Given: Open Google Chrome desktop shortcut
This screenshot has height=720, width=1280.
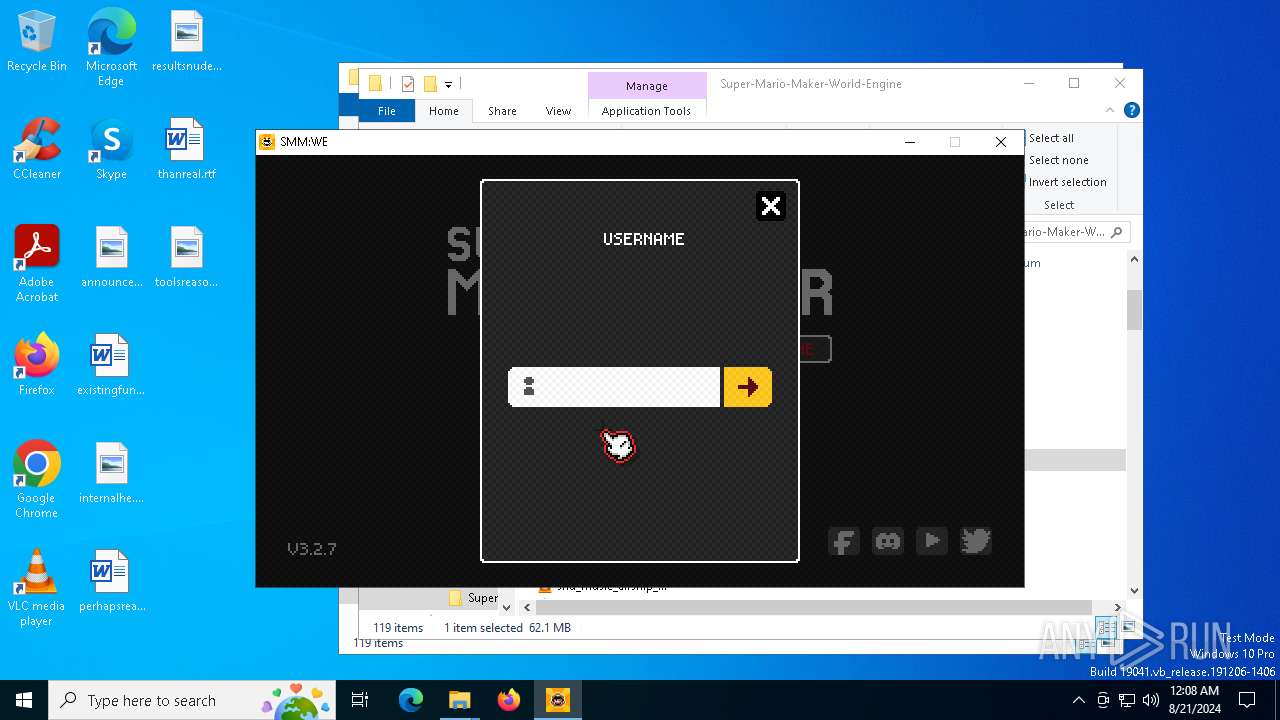Looking at the screenshot, I should coord(37,480).
